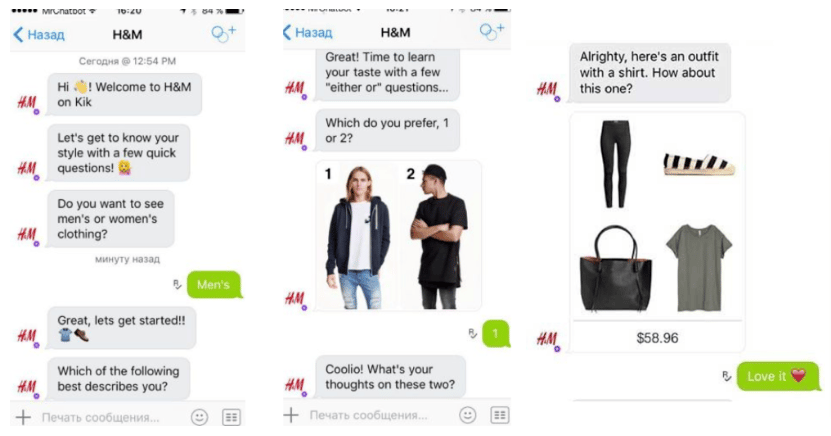Tap plus attachment icon in middle chat
This screenshot has height=436, width=831.
pos(291,415)
